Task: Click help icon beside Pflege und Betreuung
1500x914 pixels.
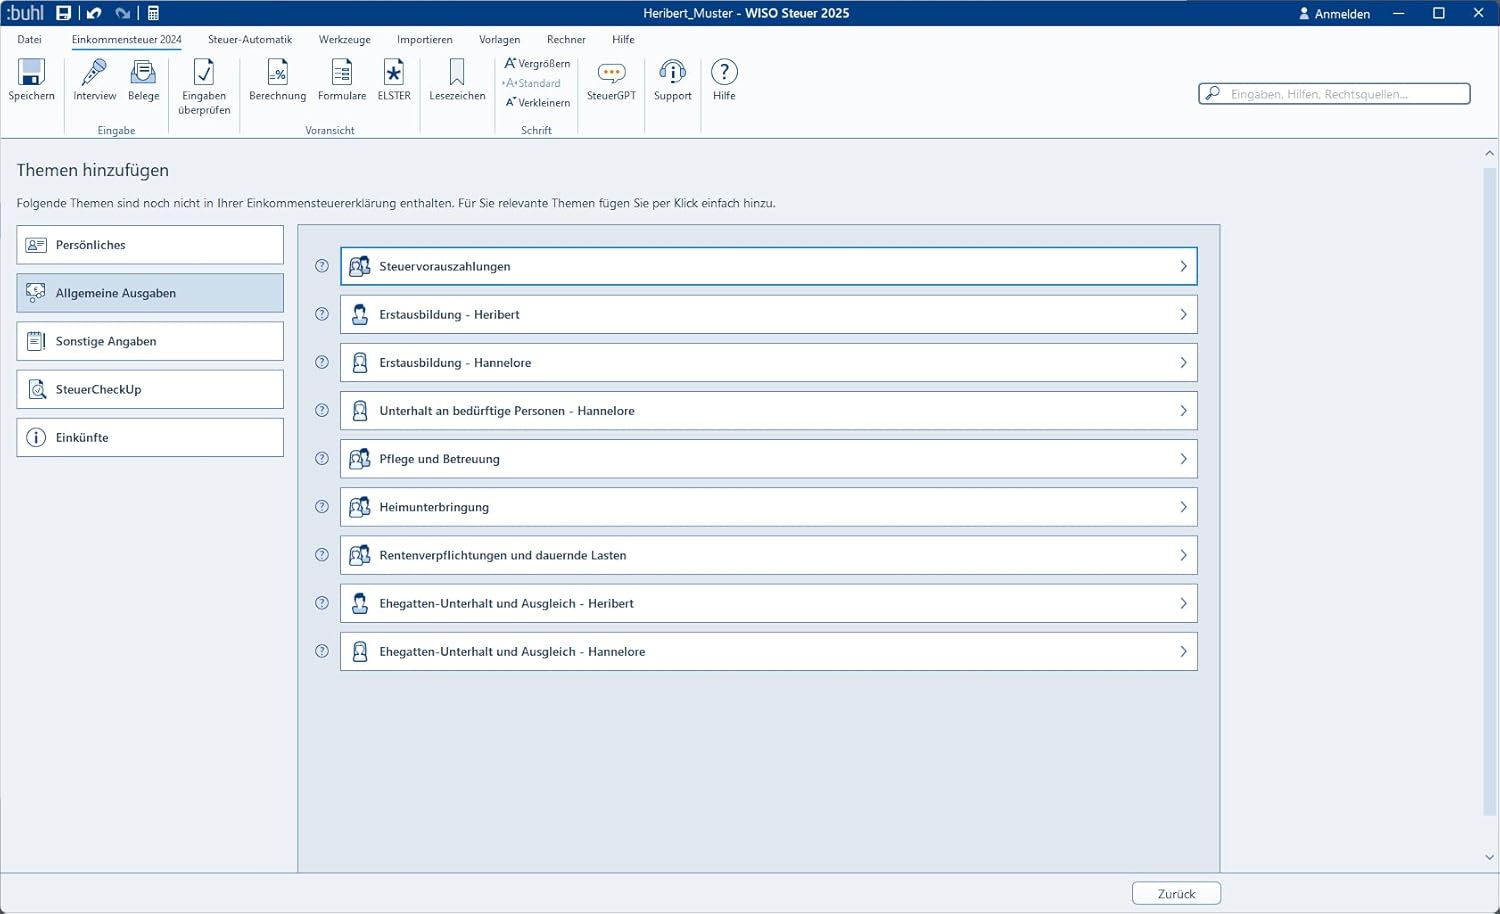Action: click(322, 458)
